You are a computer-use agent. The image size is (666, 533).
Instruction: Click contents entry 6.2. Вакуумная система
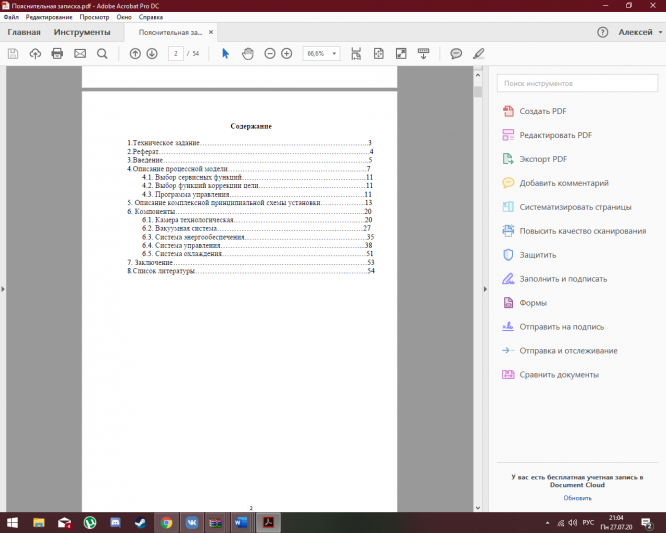pos(256,228)
